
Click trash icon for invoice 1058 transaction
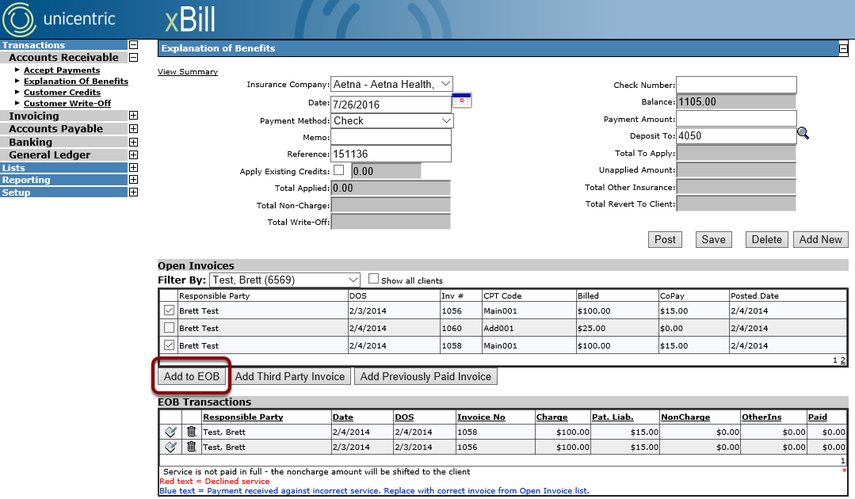click(191, 431)
